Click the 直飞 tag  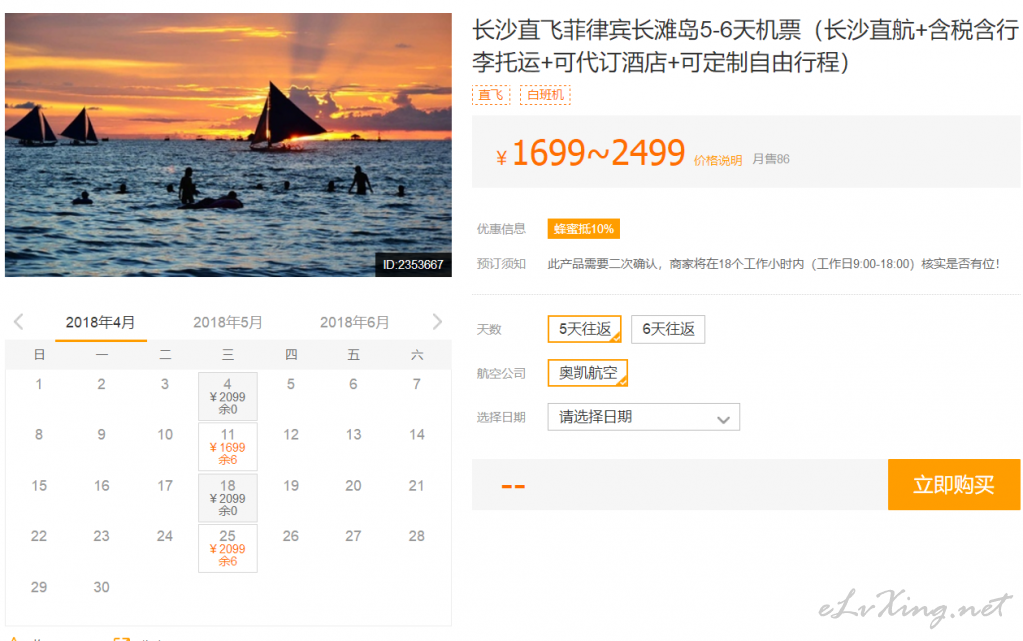491,95
